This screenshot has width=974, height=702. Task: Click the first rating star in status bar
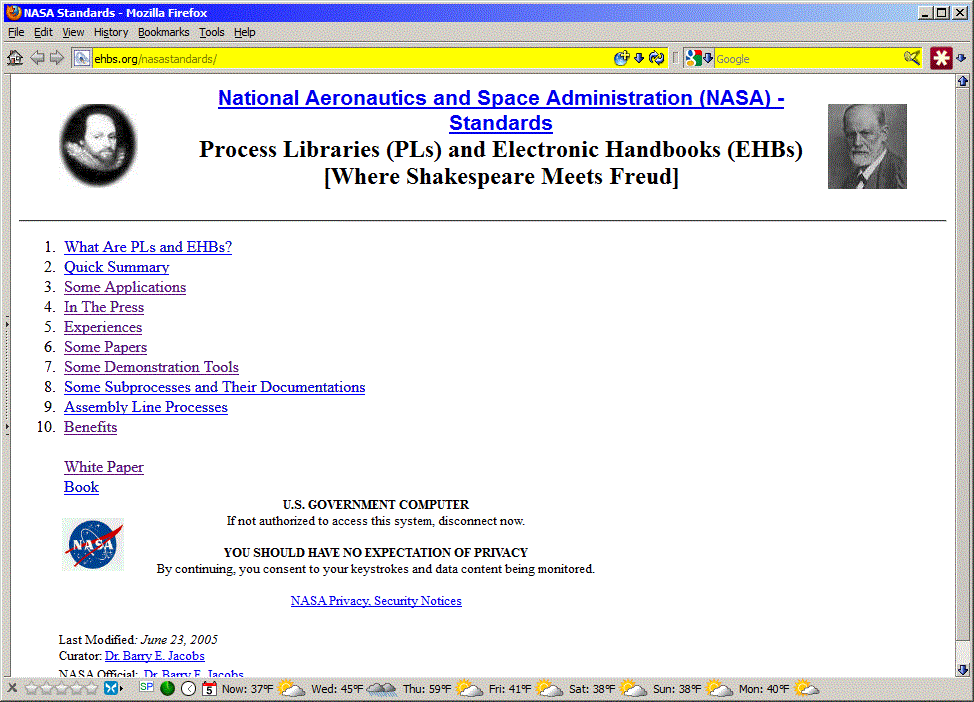(32, 688)
